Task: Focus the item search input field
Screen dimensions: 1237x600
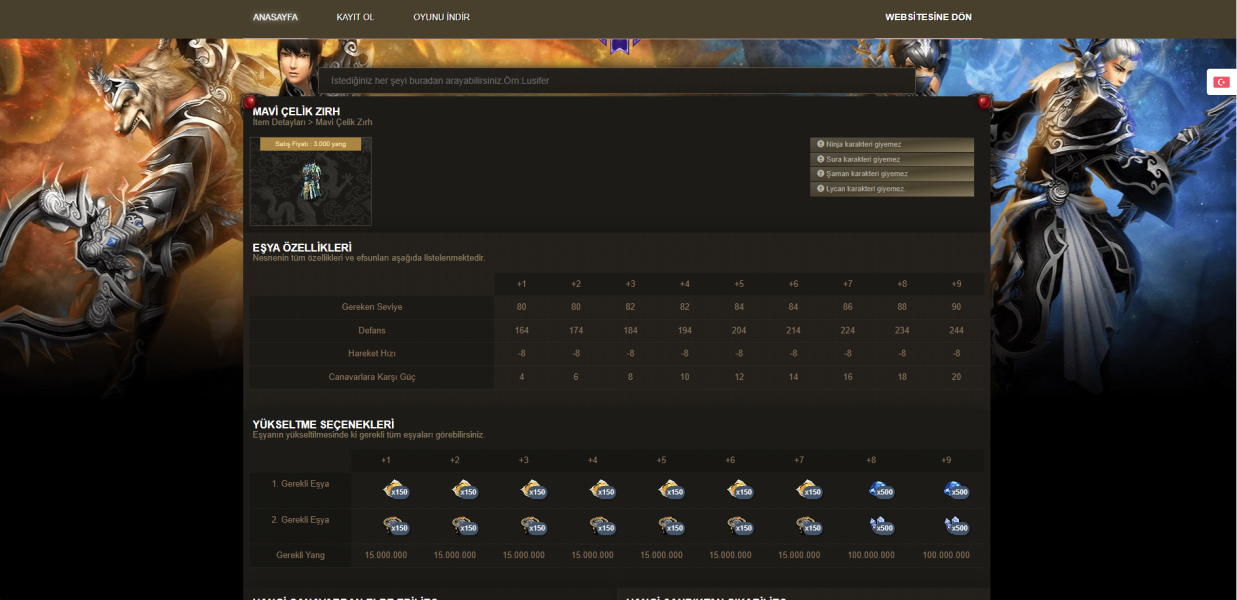Action: click(616, 80)
